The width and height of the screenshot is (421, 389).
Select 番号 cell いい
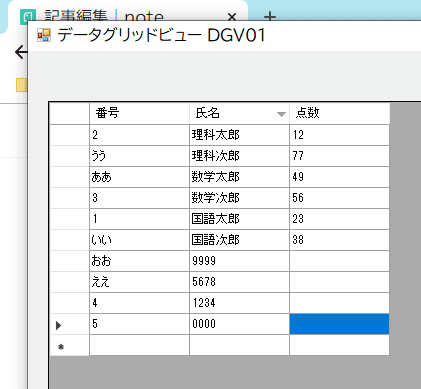click(139, 240)
